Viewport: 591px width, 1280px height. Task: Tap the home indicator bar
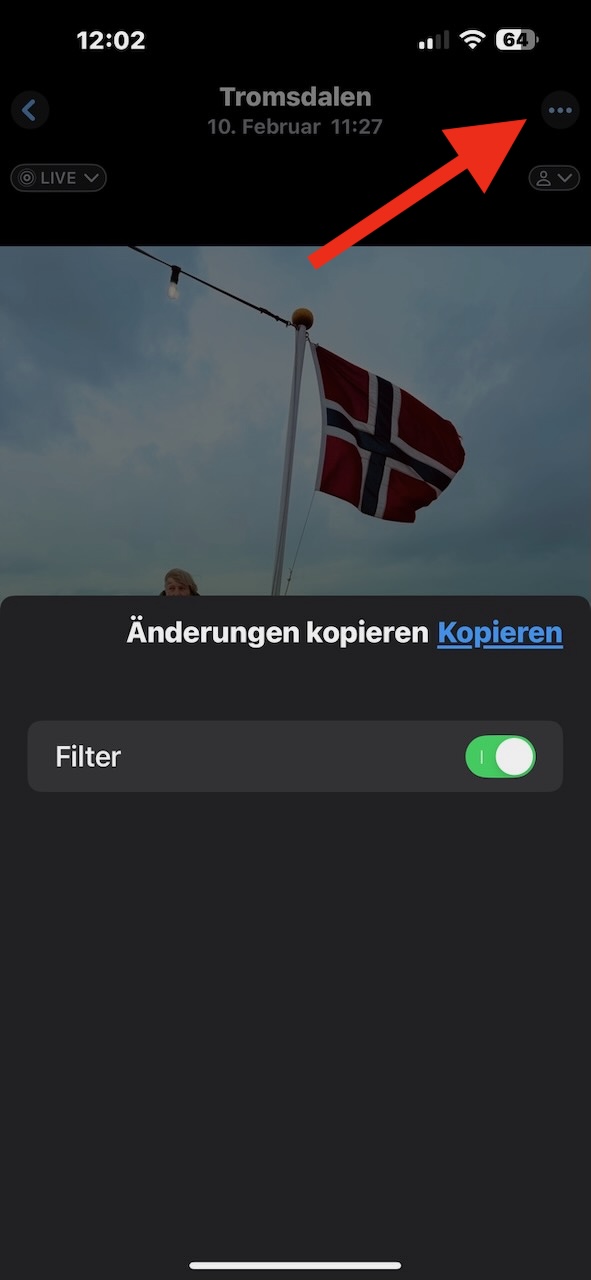[x=295, y=1265]
